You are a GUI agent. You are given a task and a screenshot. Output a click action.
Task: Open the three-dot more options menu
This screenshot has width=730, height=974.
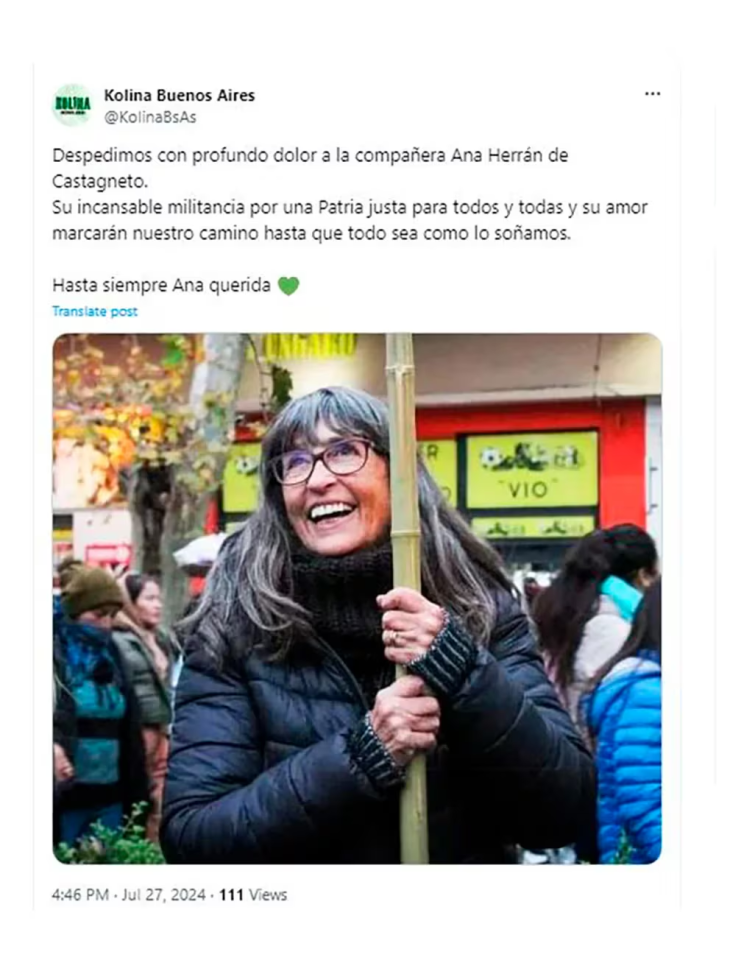click(x=652, y=94)
